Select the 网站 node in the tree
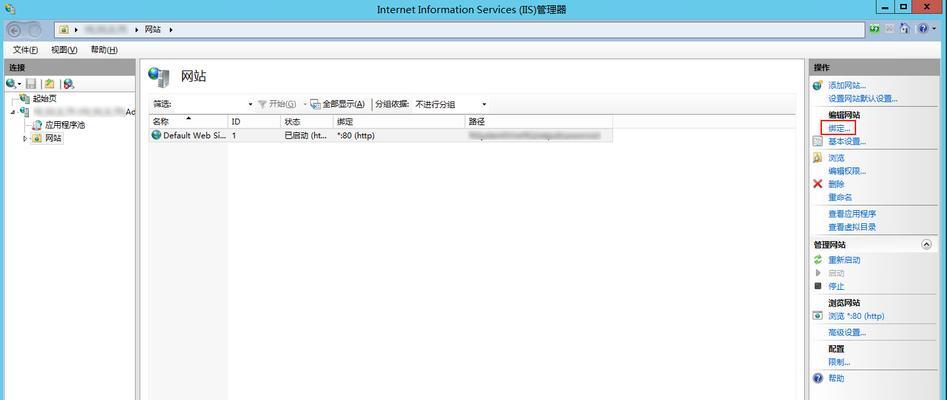Viewport: 947px width, 400px height. point(53,138)
